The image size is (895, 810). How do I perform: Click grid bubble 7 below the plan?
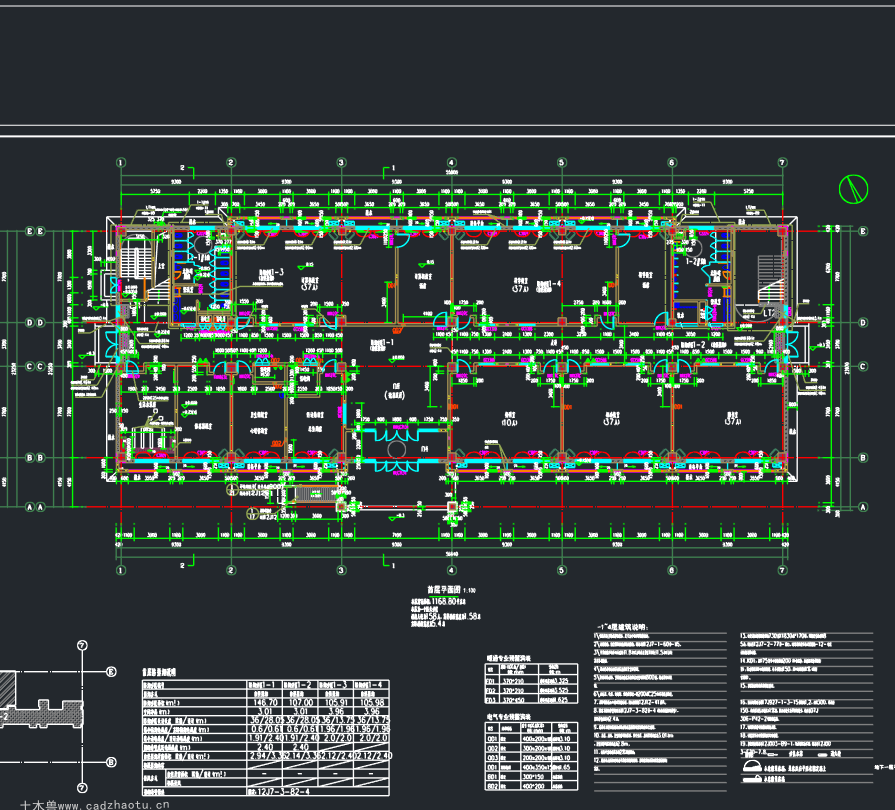783,570
